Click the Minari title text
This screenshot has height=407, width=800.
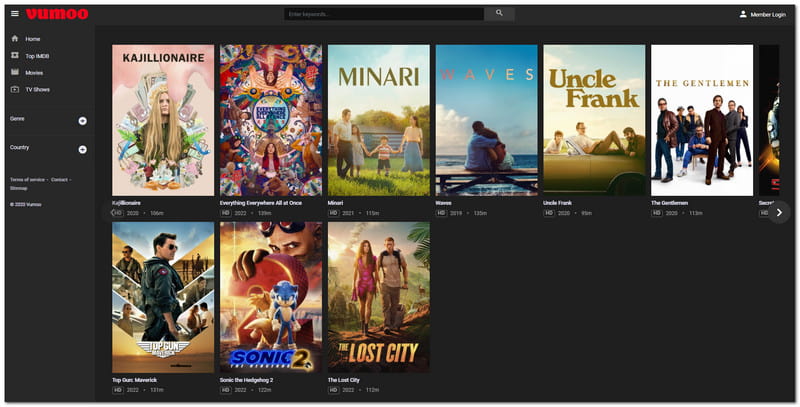[x=335, y=203]
